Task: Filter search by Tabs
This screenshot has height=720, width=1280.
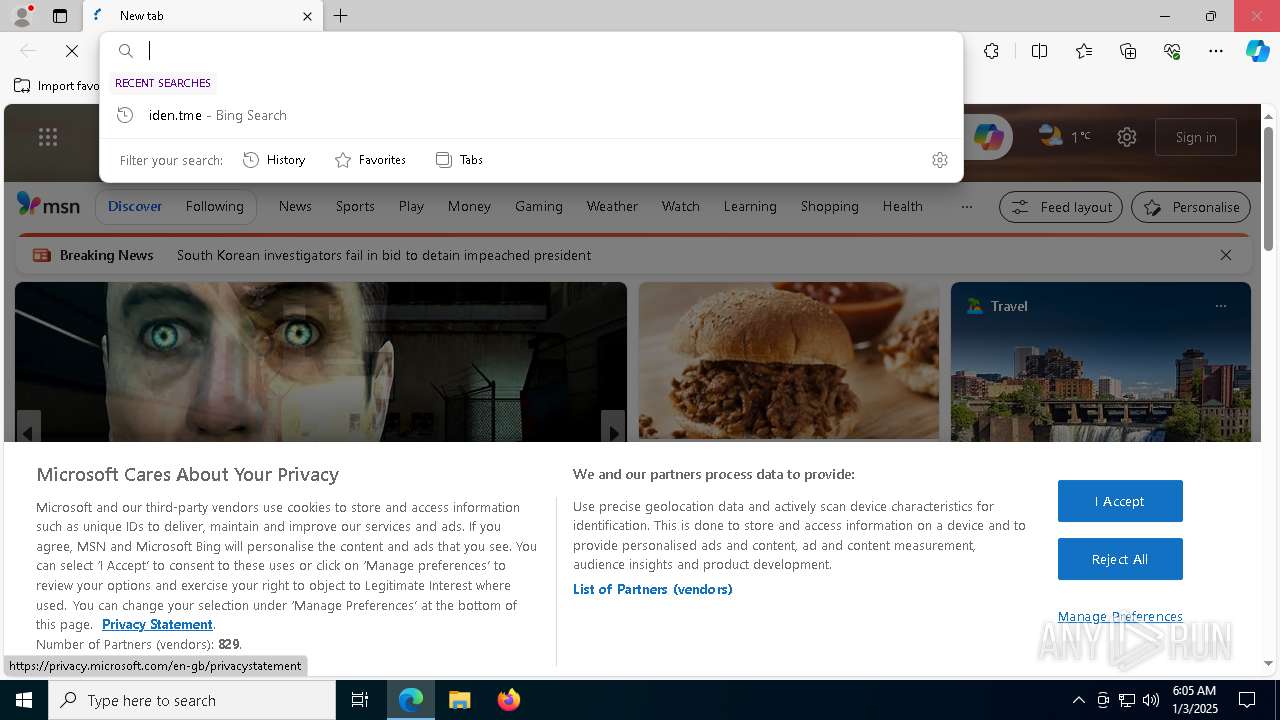Action: (x=459, y=160)
